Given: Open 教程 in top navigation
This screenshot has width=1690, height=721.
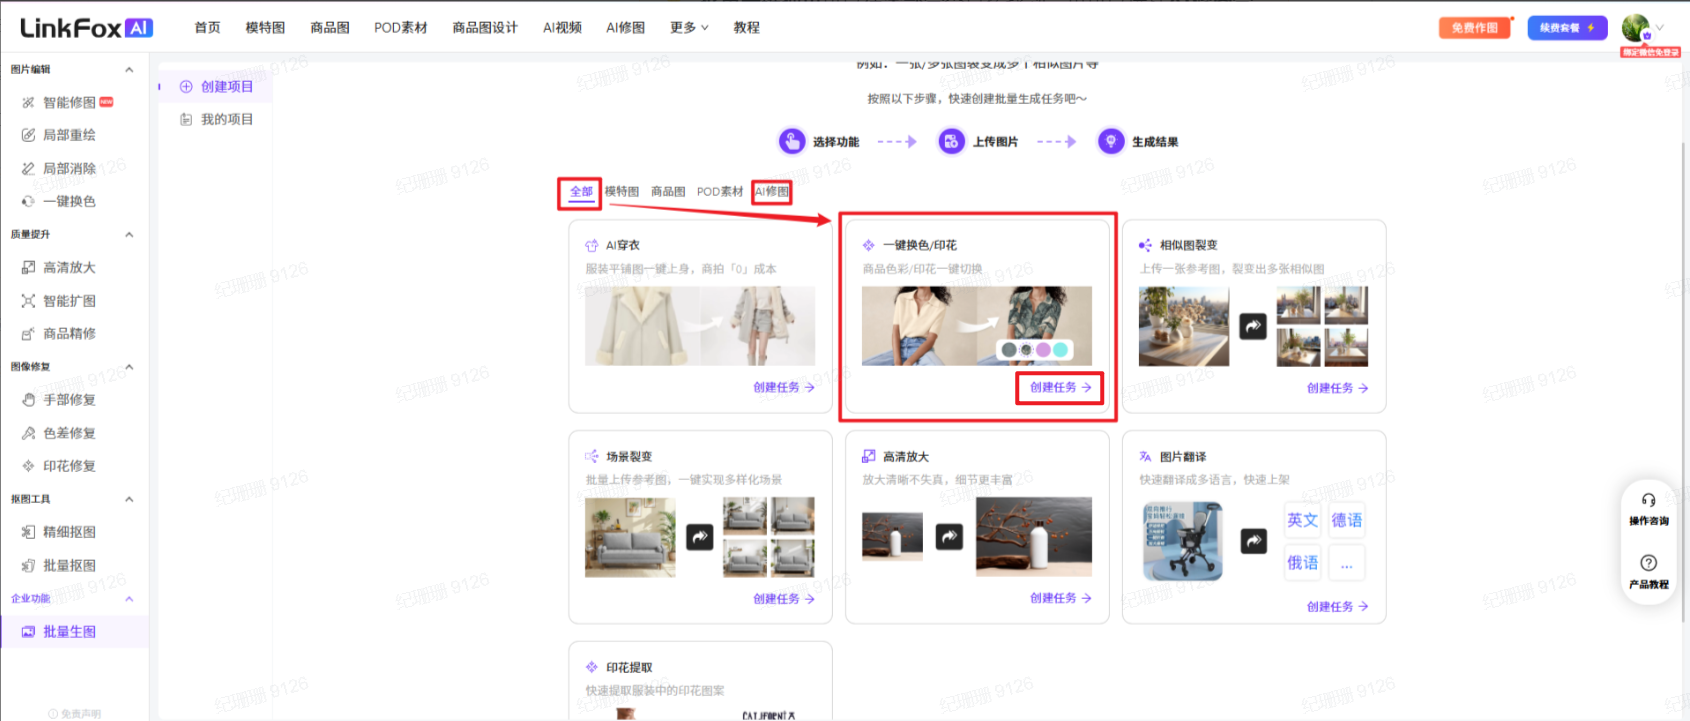Looking at the screenshot, I should pos(746,28).
